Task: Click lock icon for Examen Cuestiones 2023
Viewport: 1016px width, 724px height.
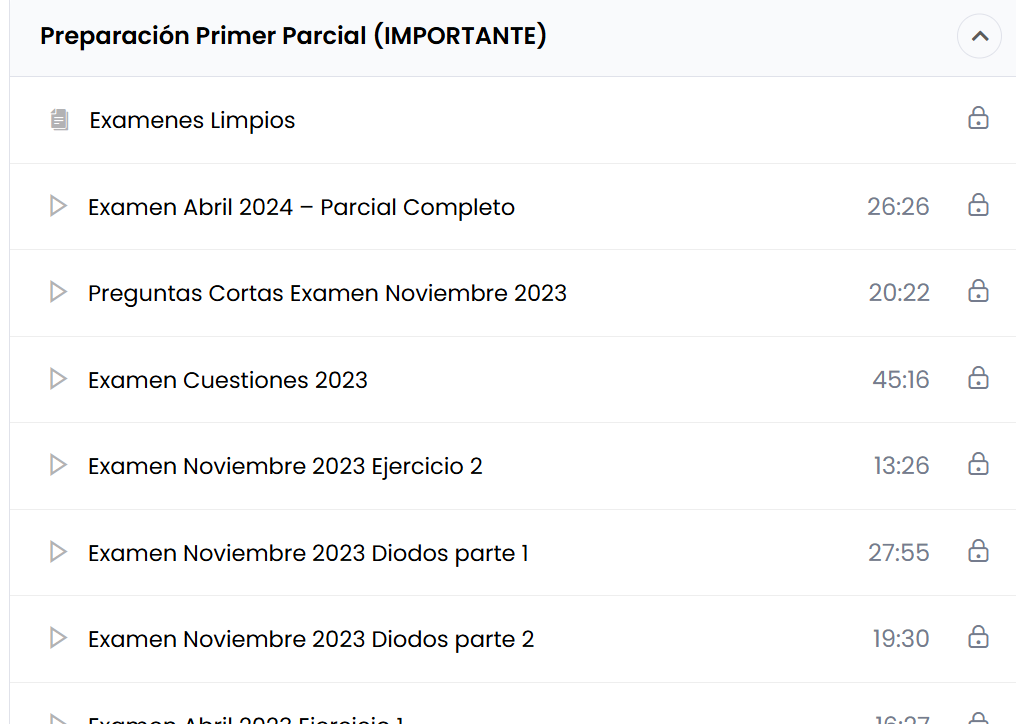Action: 978,379
